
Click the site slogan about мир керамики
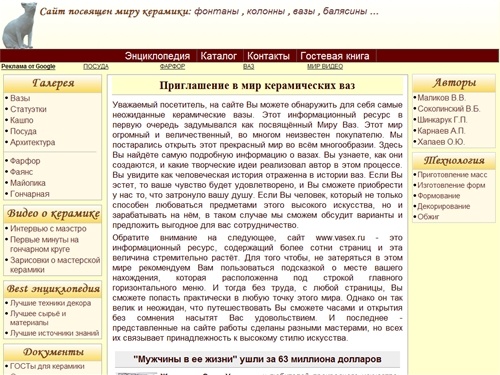point(209,11)
